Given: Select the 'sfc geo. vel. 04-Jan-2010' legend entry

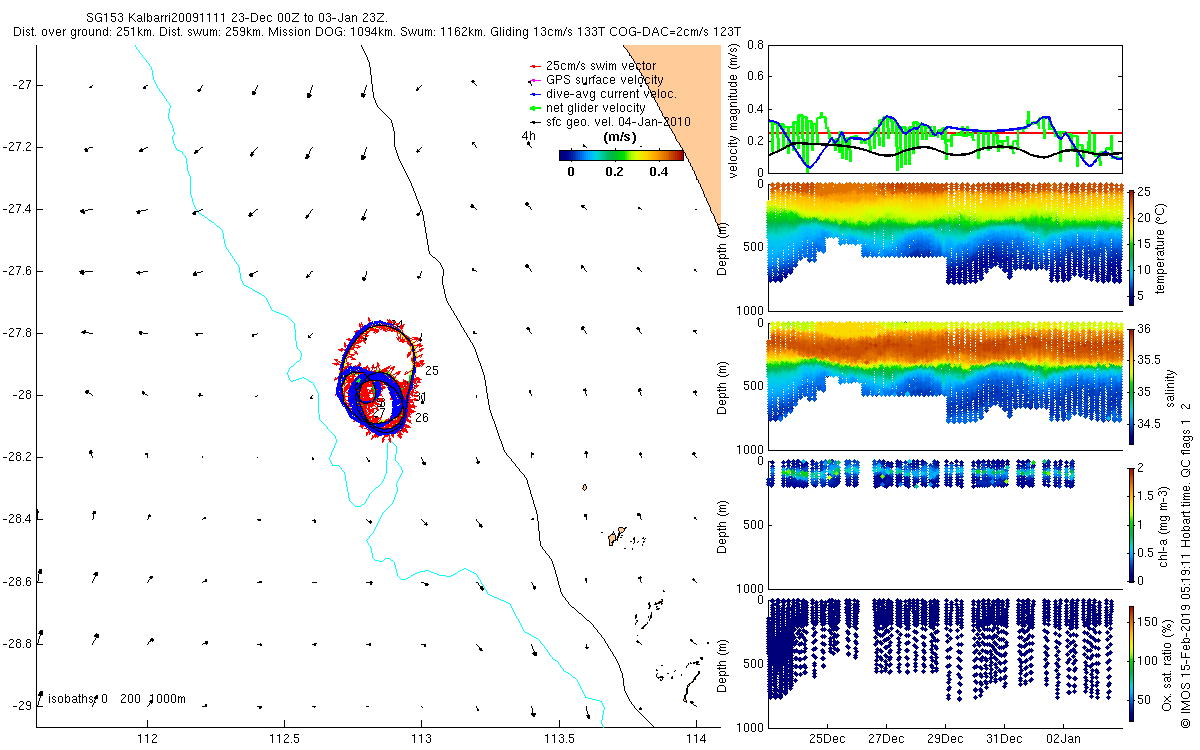Looking at the screenshot, I should [610, 122].
